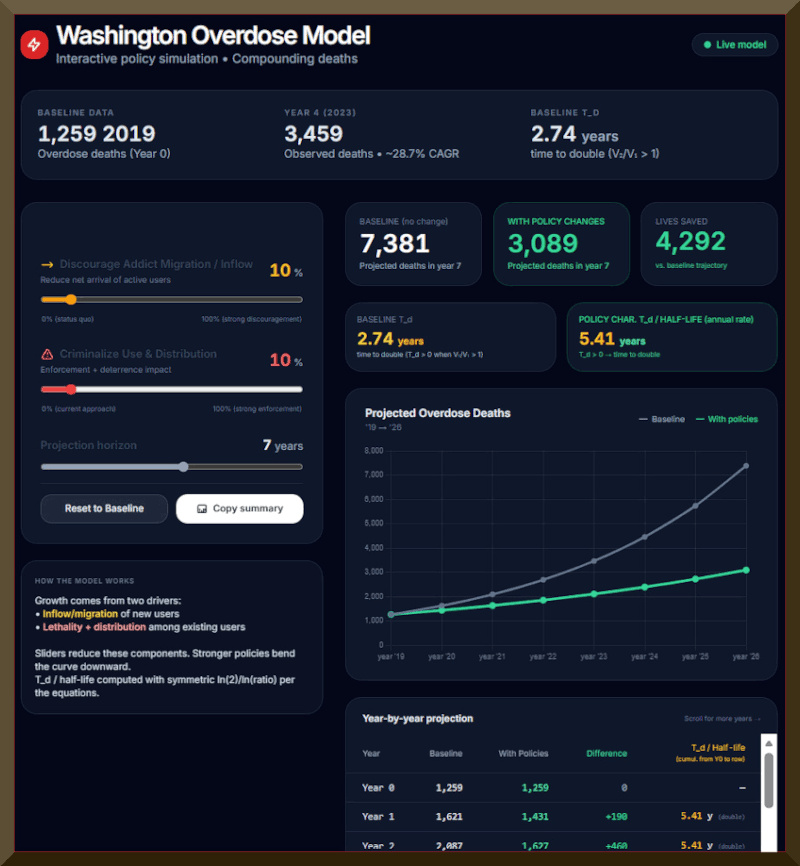This screenshot has width=800, height=866.
Task: Adjust the Criminalize Use & Distribution slider handle
Action: coord(71,389)
